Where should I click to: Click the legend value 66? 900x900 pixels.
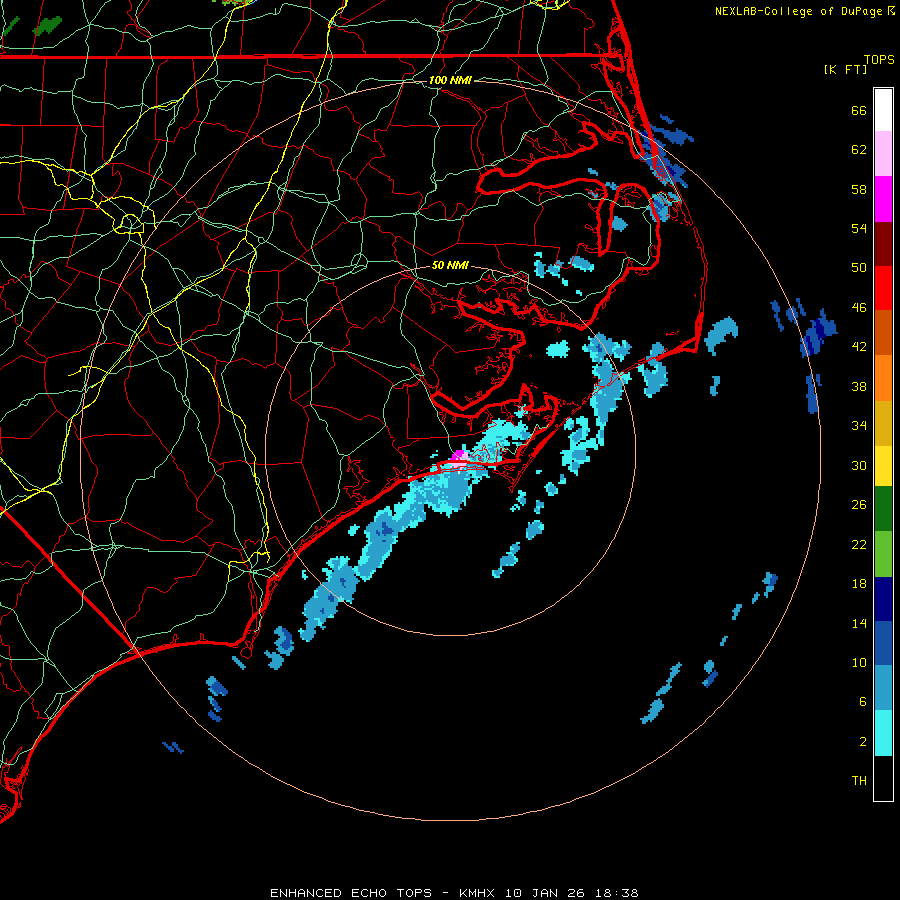pos(859,110)
